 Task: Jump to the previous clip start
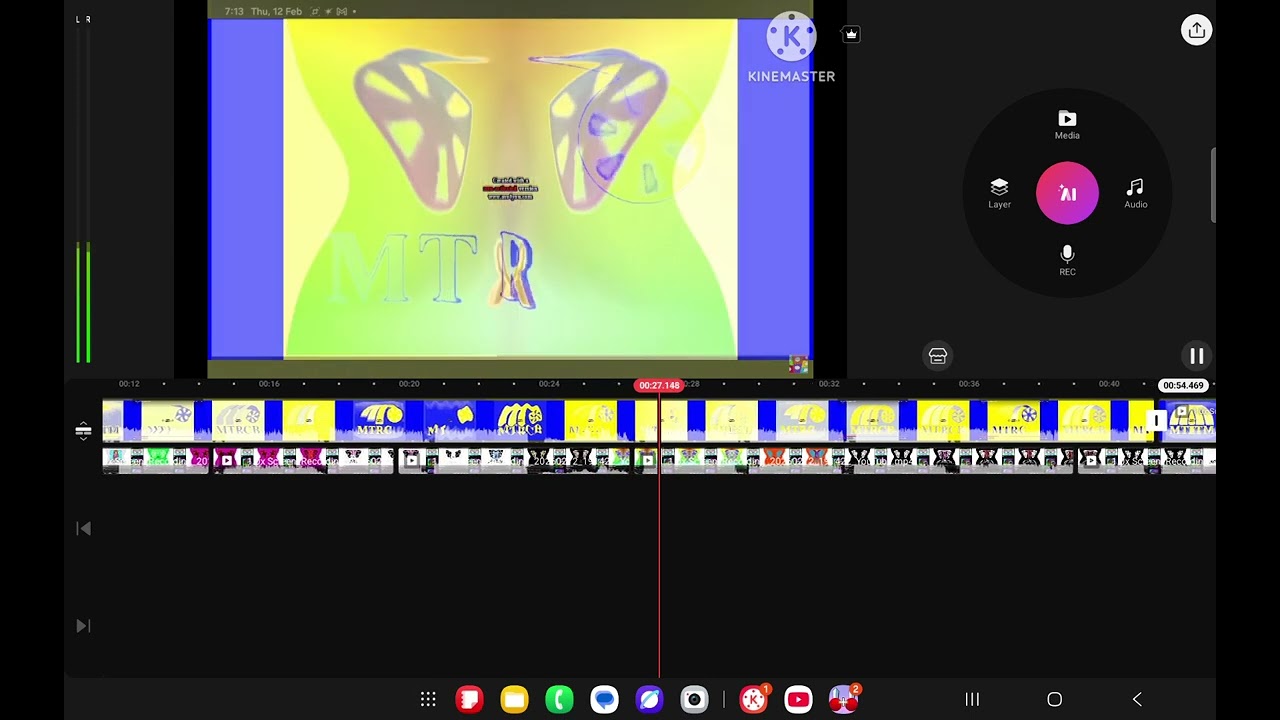tap(84, 528)
